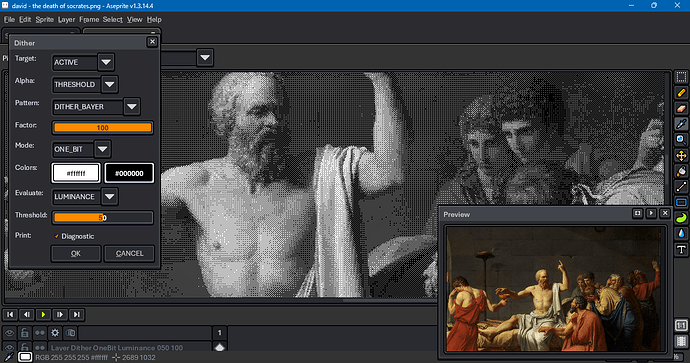Image resolution: width=690 pixels, height=363 pixels.
Task: Click the CANCEL button in Dither dialog
Action: pos(129,253)
